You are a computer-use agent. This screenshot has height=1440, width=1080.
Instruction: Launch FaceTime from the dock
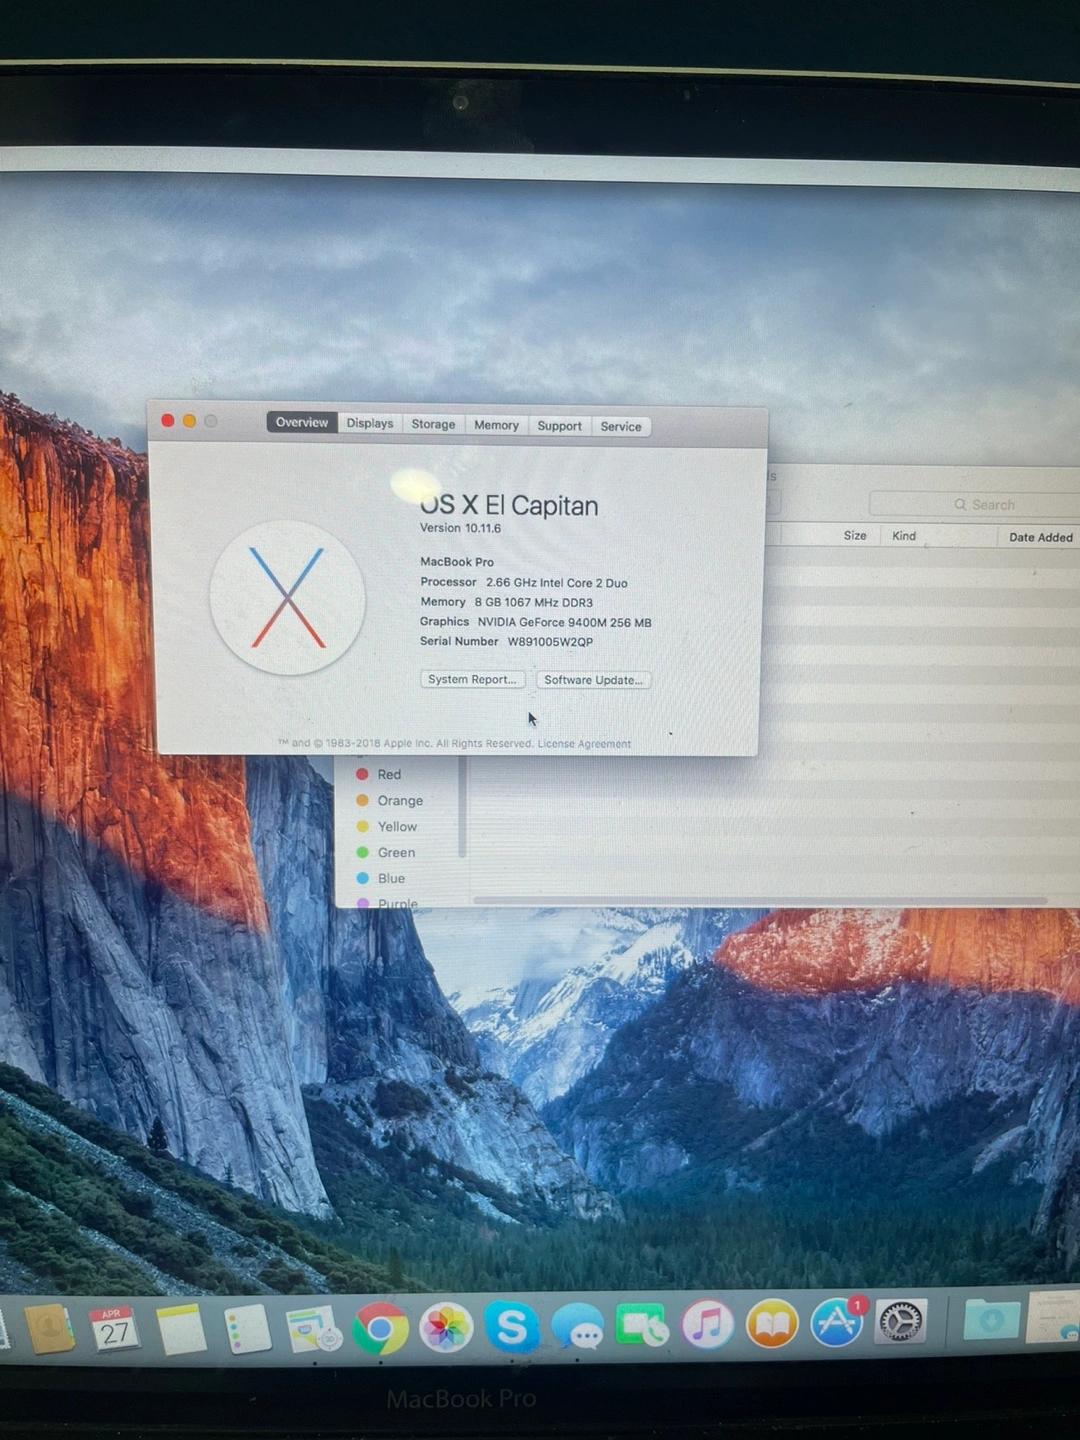[x=642, y=1326]
